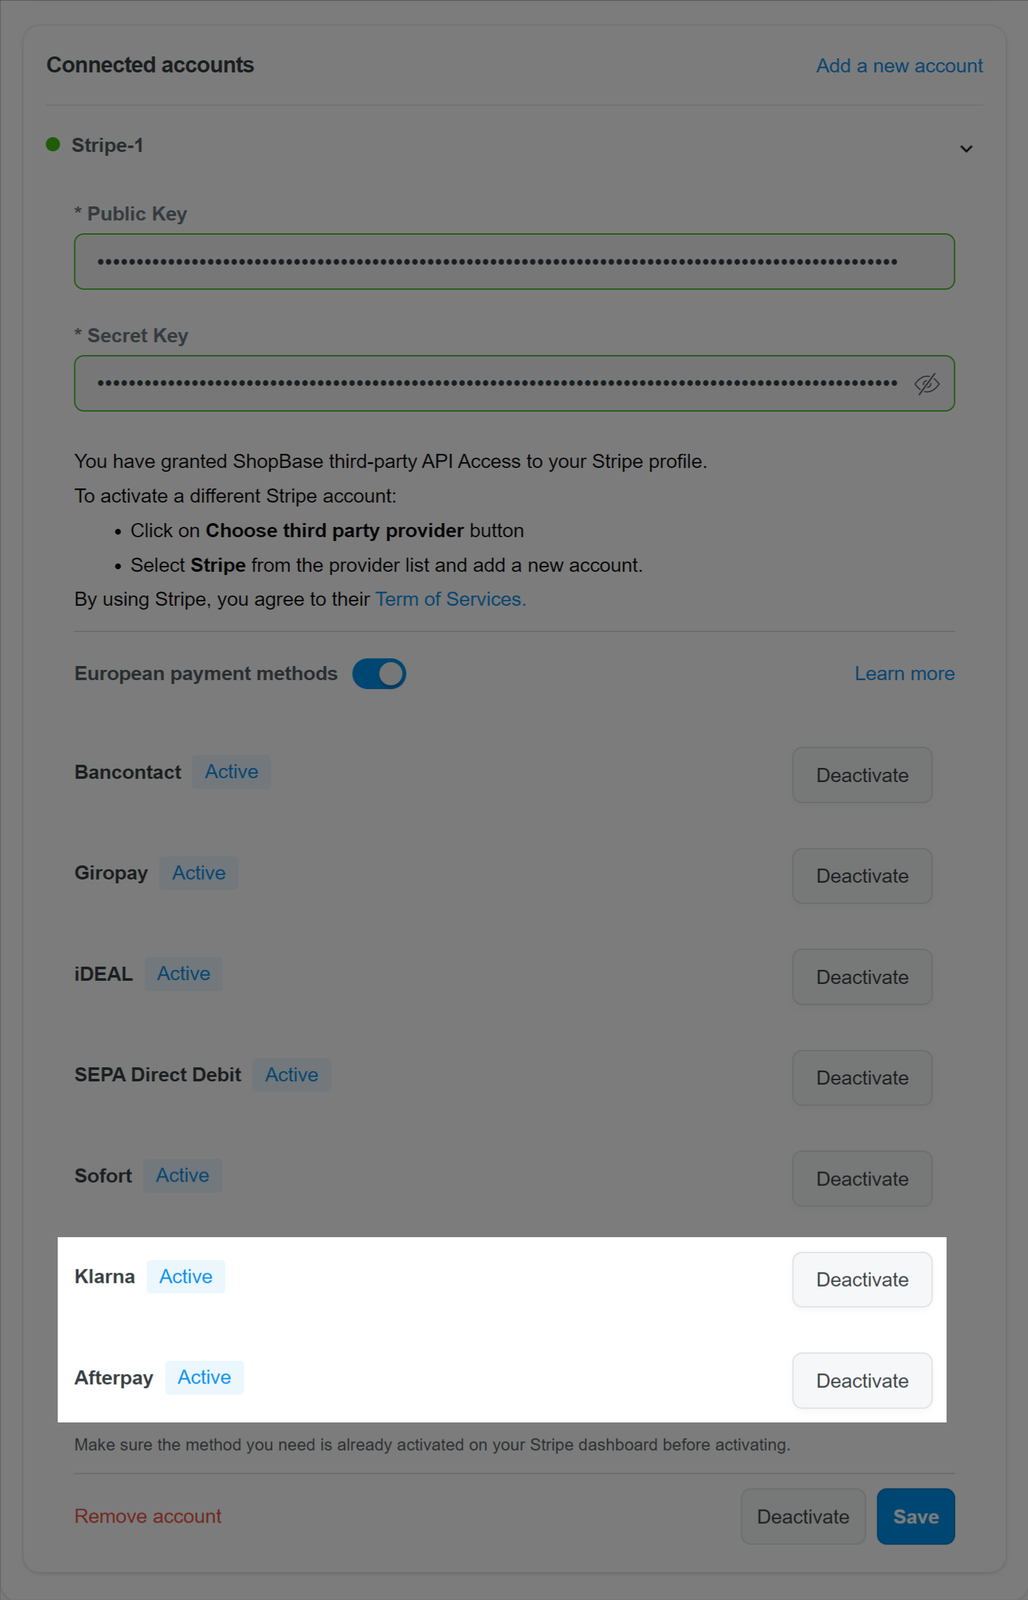
Task: Click the Klarna Active status badge
Action: tap(186, 1277)
